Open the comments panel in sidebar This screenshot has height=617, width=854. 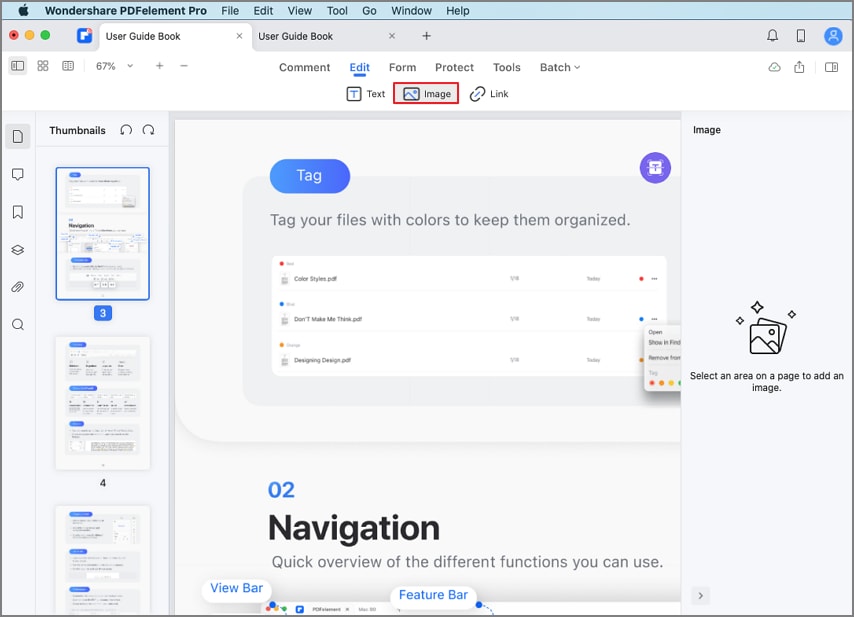coord(17,174)
